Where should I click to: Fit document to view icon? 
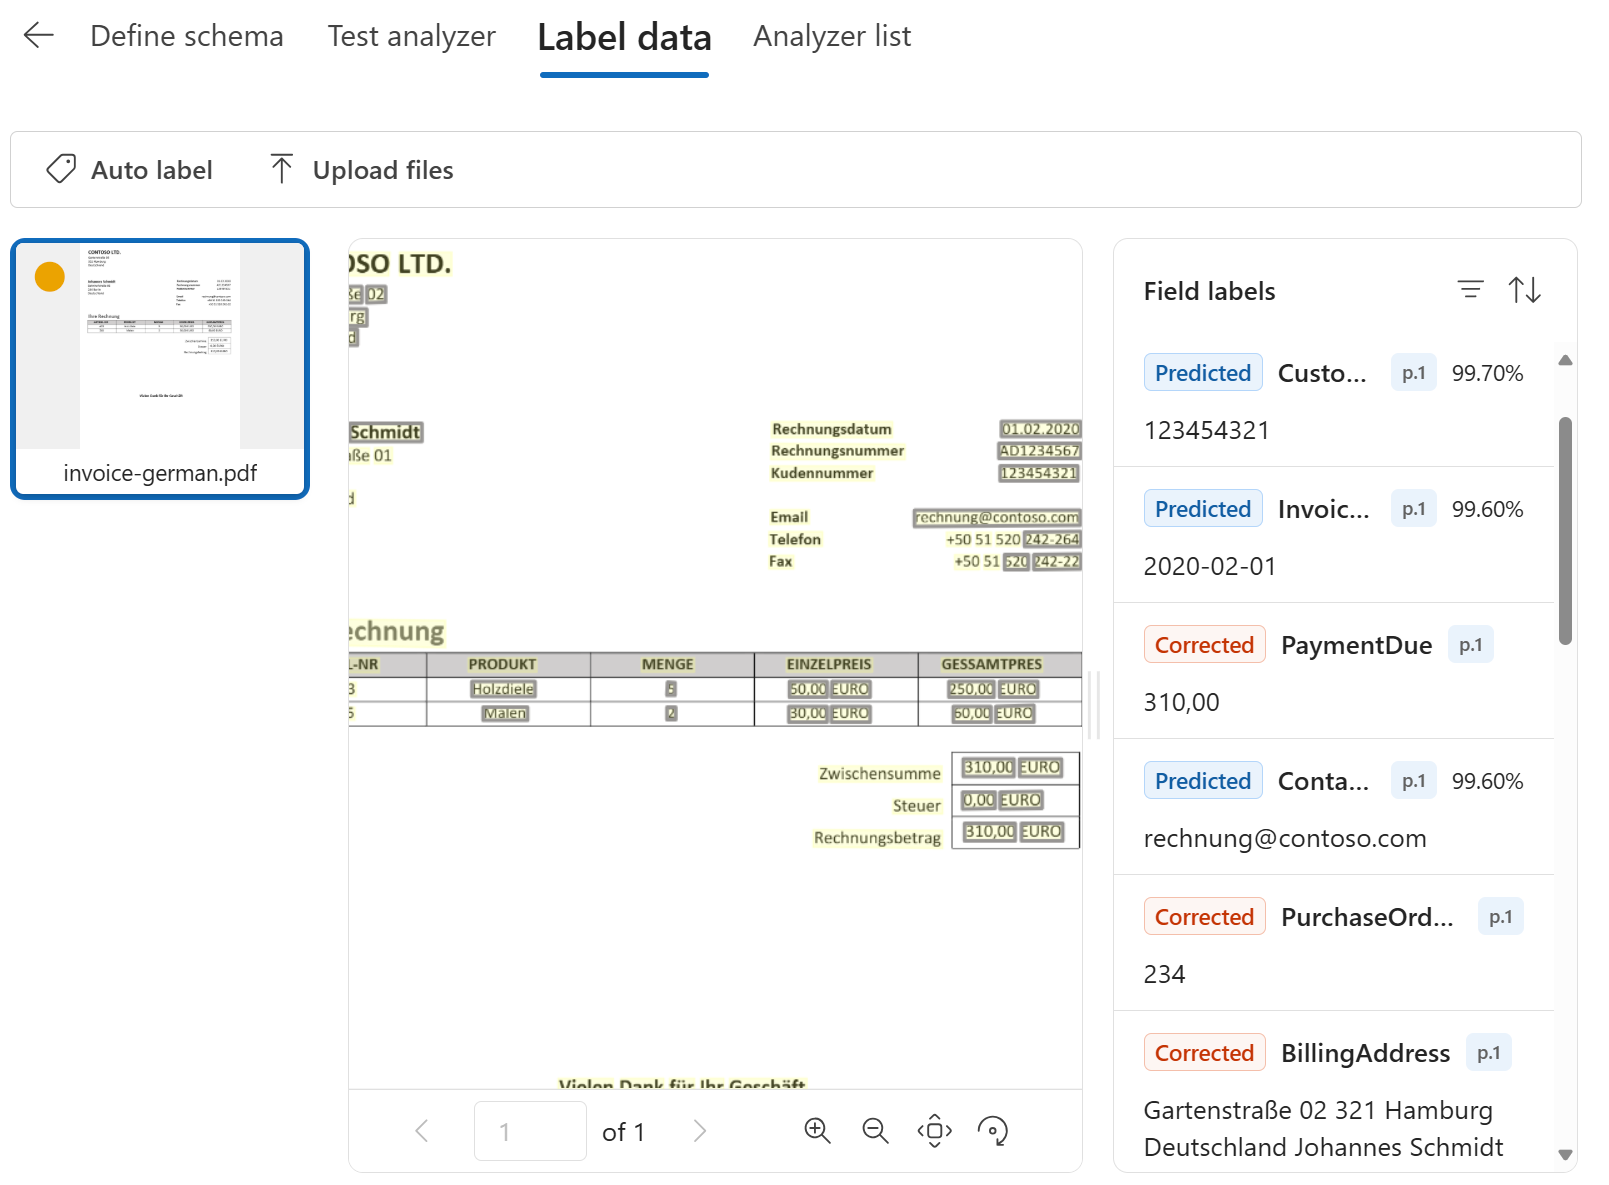[934, 1131]
